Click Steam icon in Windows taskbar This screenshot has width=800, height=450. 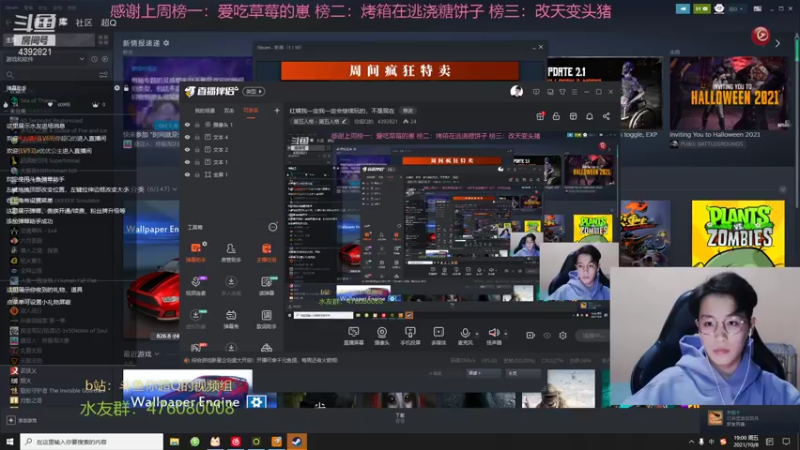pos(296,441)
